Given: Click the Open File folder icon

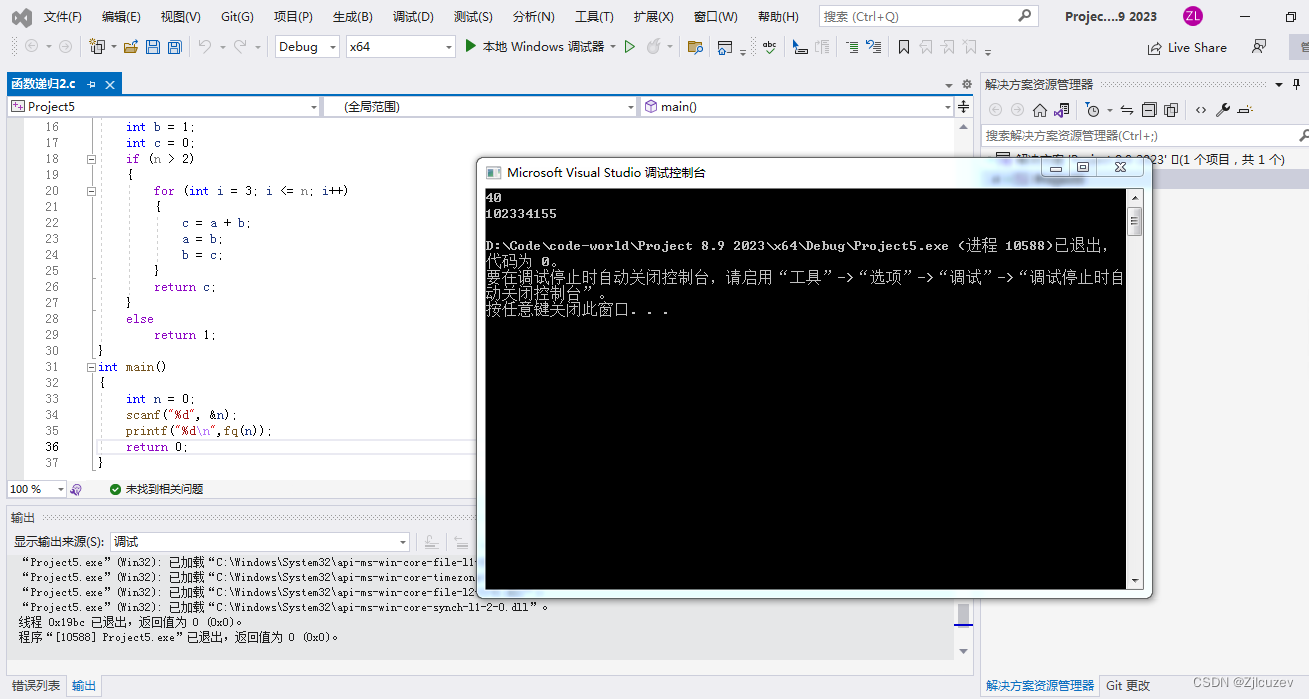Looking at the screenshot, I should pos(131,47).
